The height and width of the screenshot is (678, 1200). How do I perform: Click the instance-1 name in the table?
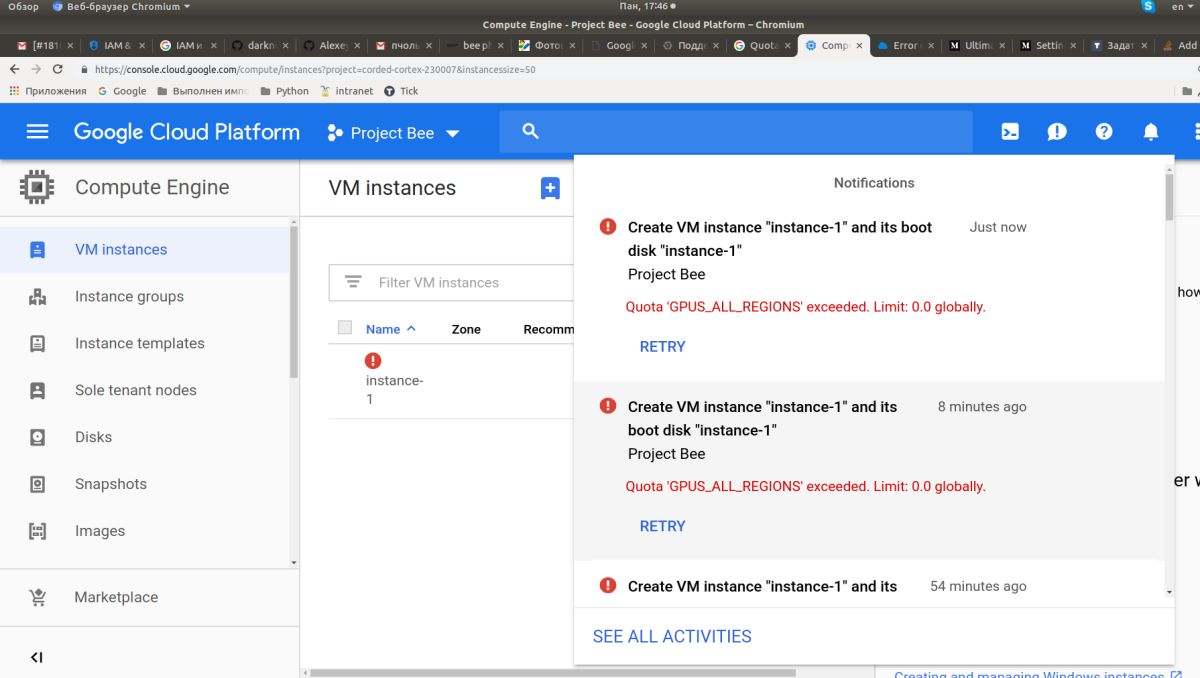pyautogui.click(x=394, y=390)
